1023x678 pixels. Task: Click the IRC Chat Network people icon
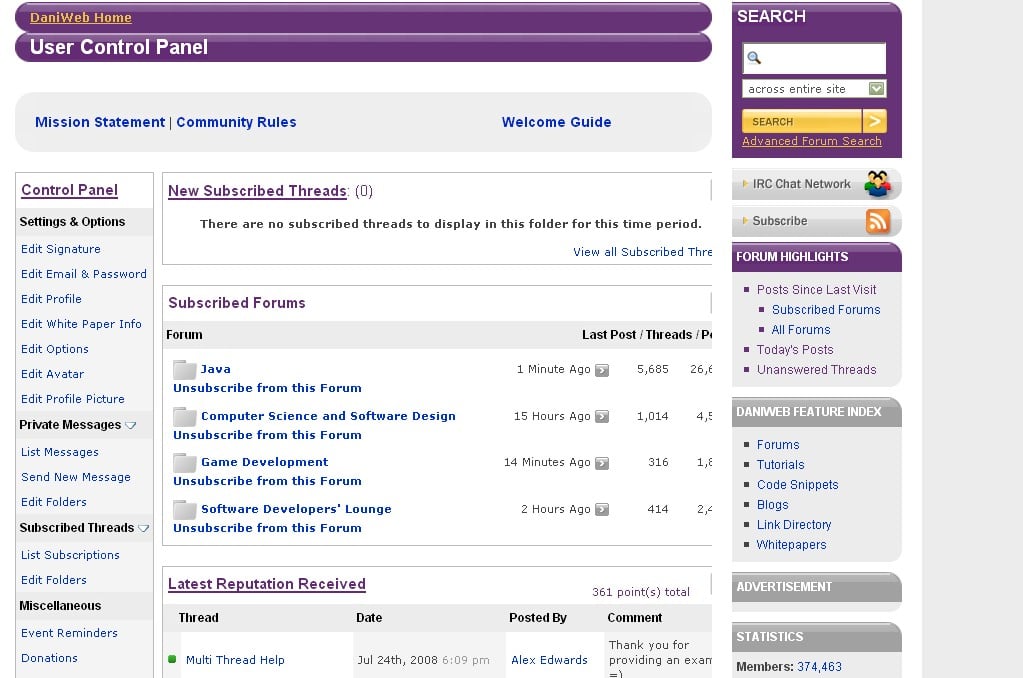click(878, 184)
